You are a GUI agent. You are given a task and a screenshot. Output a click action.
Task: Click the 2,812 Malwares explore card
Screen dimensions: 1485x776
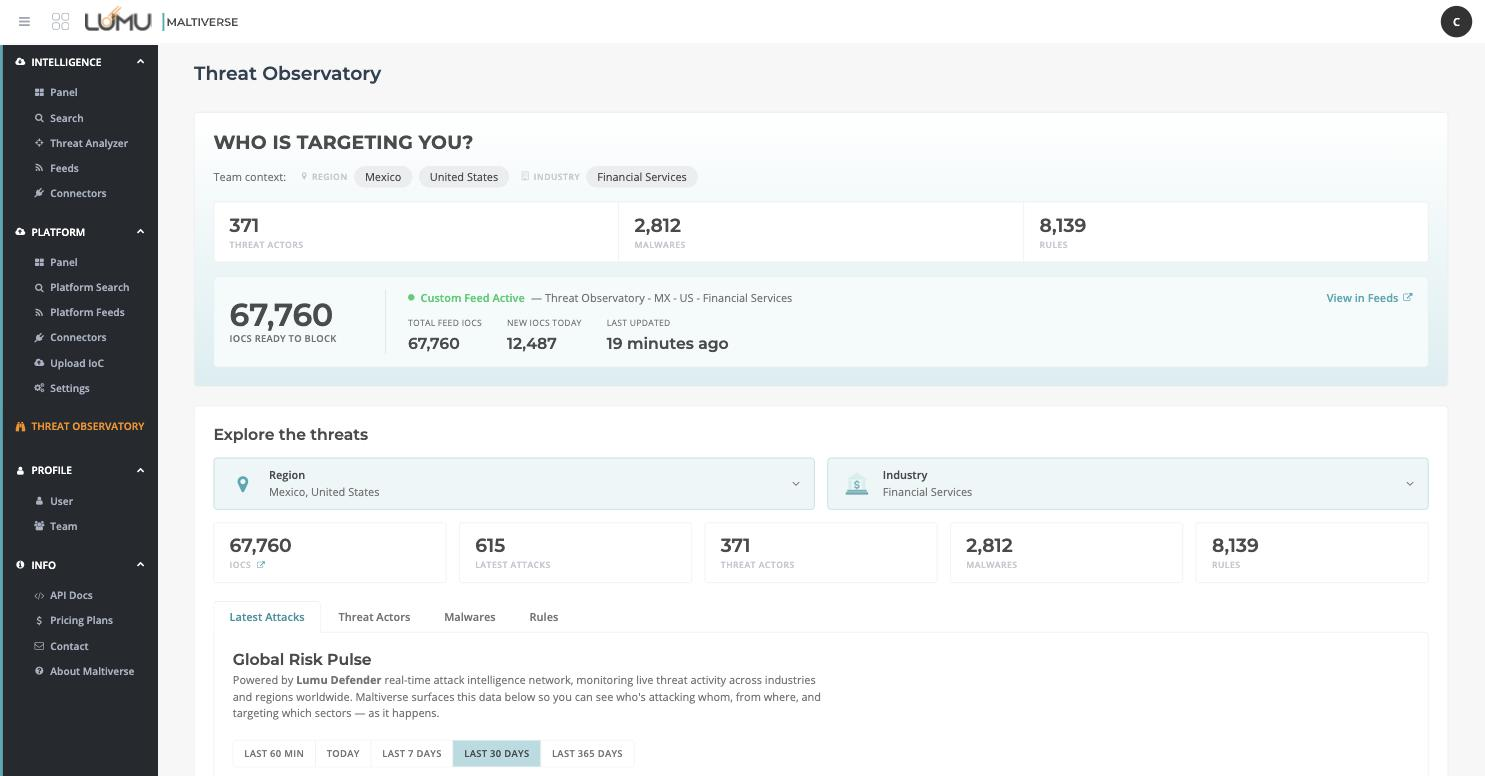tap(1066, 552)
